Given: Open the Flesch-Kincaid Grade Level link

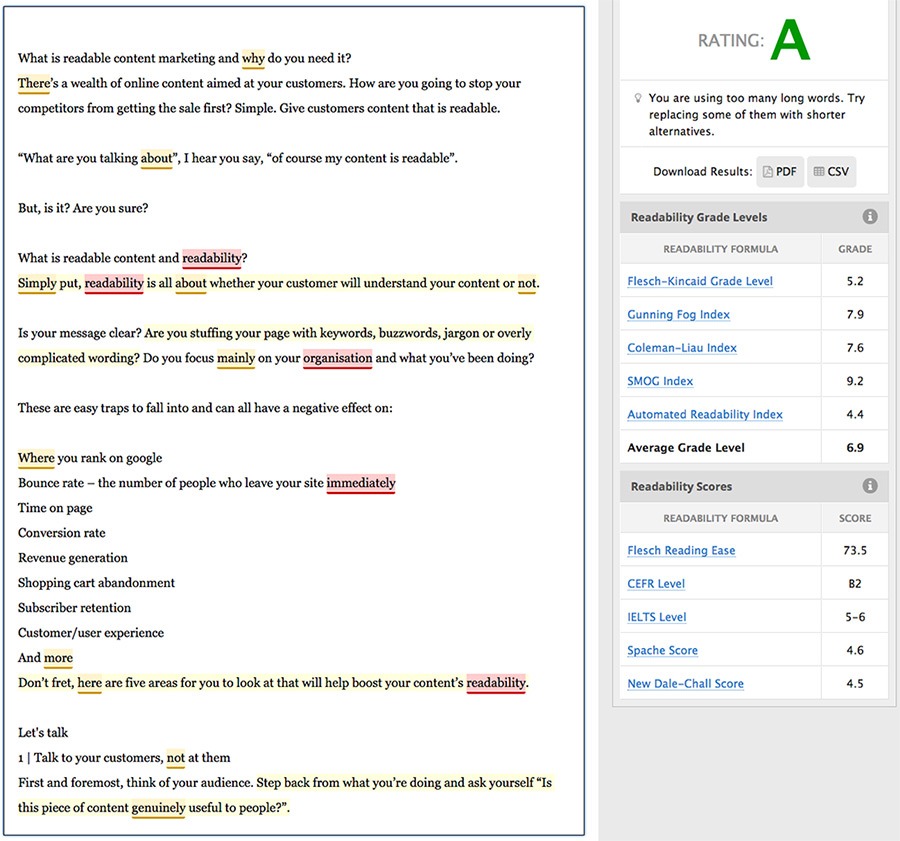Looking at the screenshot, I should click(x=699, y=281).
